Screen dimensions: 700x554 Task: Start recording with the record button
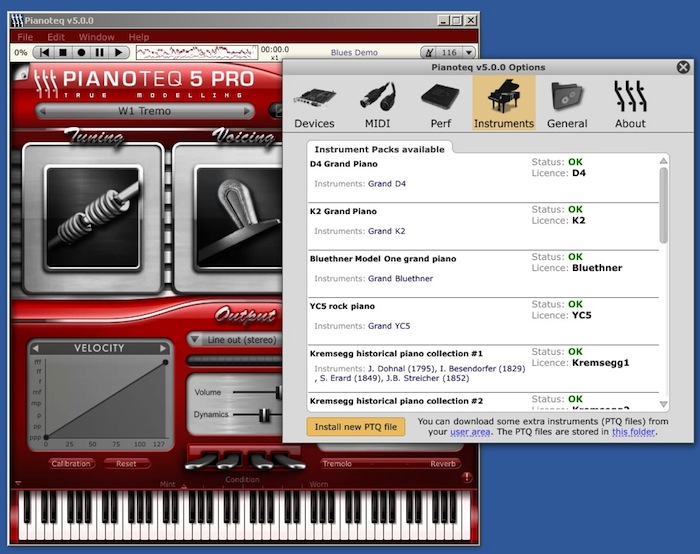coord(81,52)
